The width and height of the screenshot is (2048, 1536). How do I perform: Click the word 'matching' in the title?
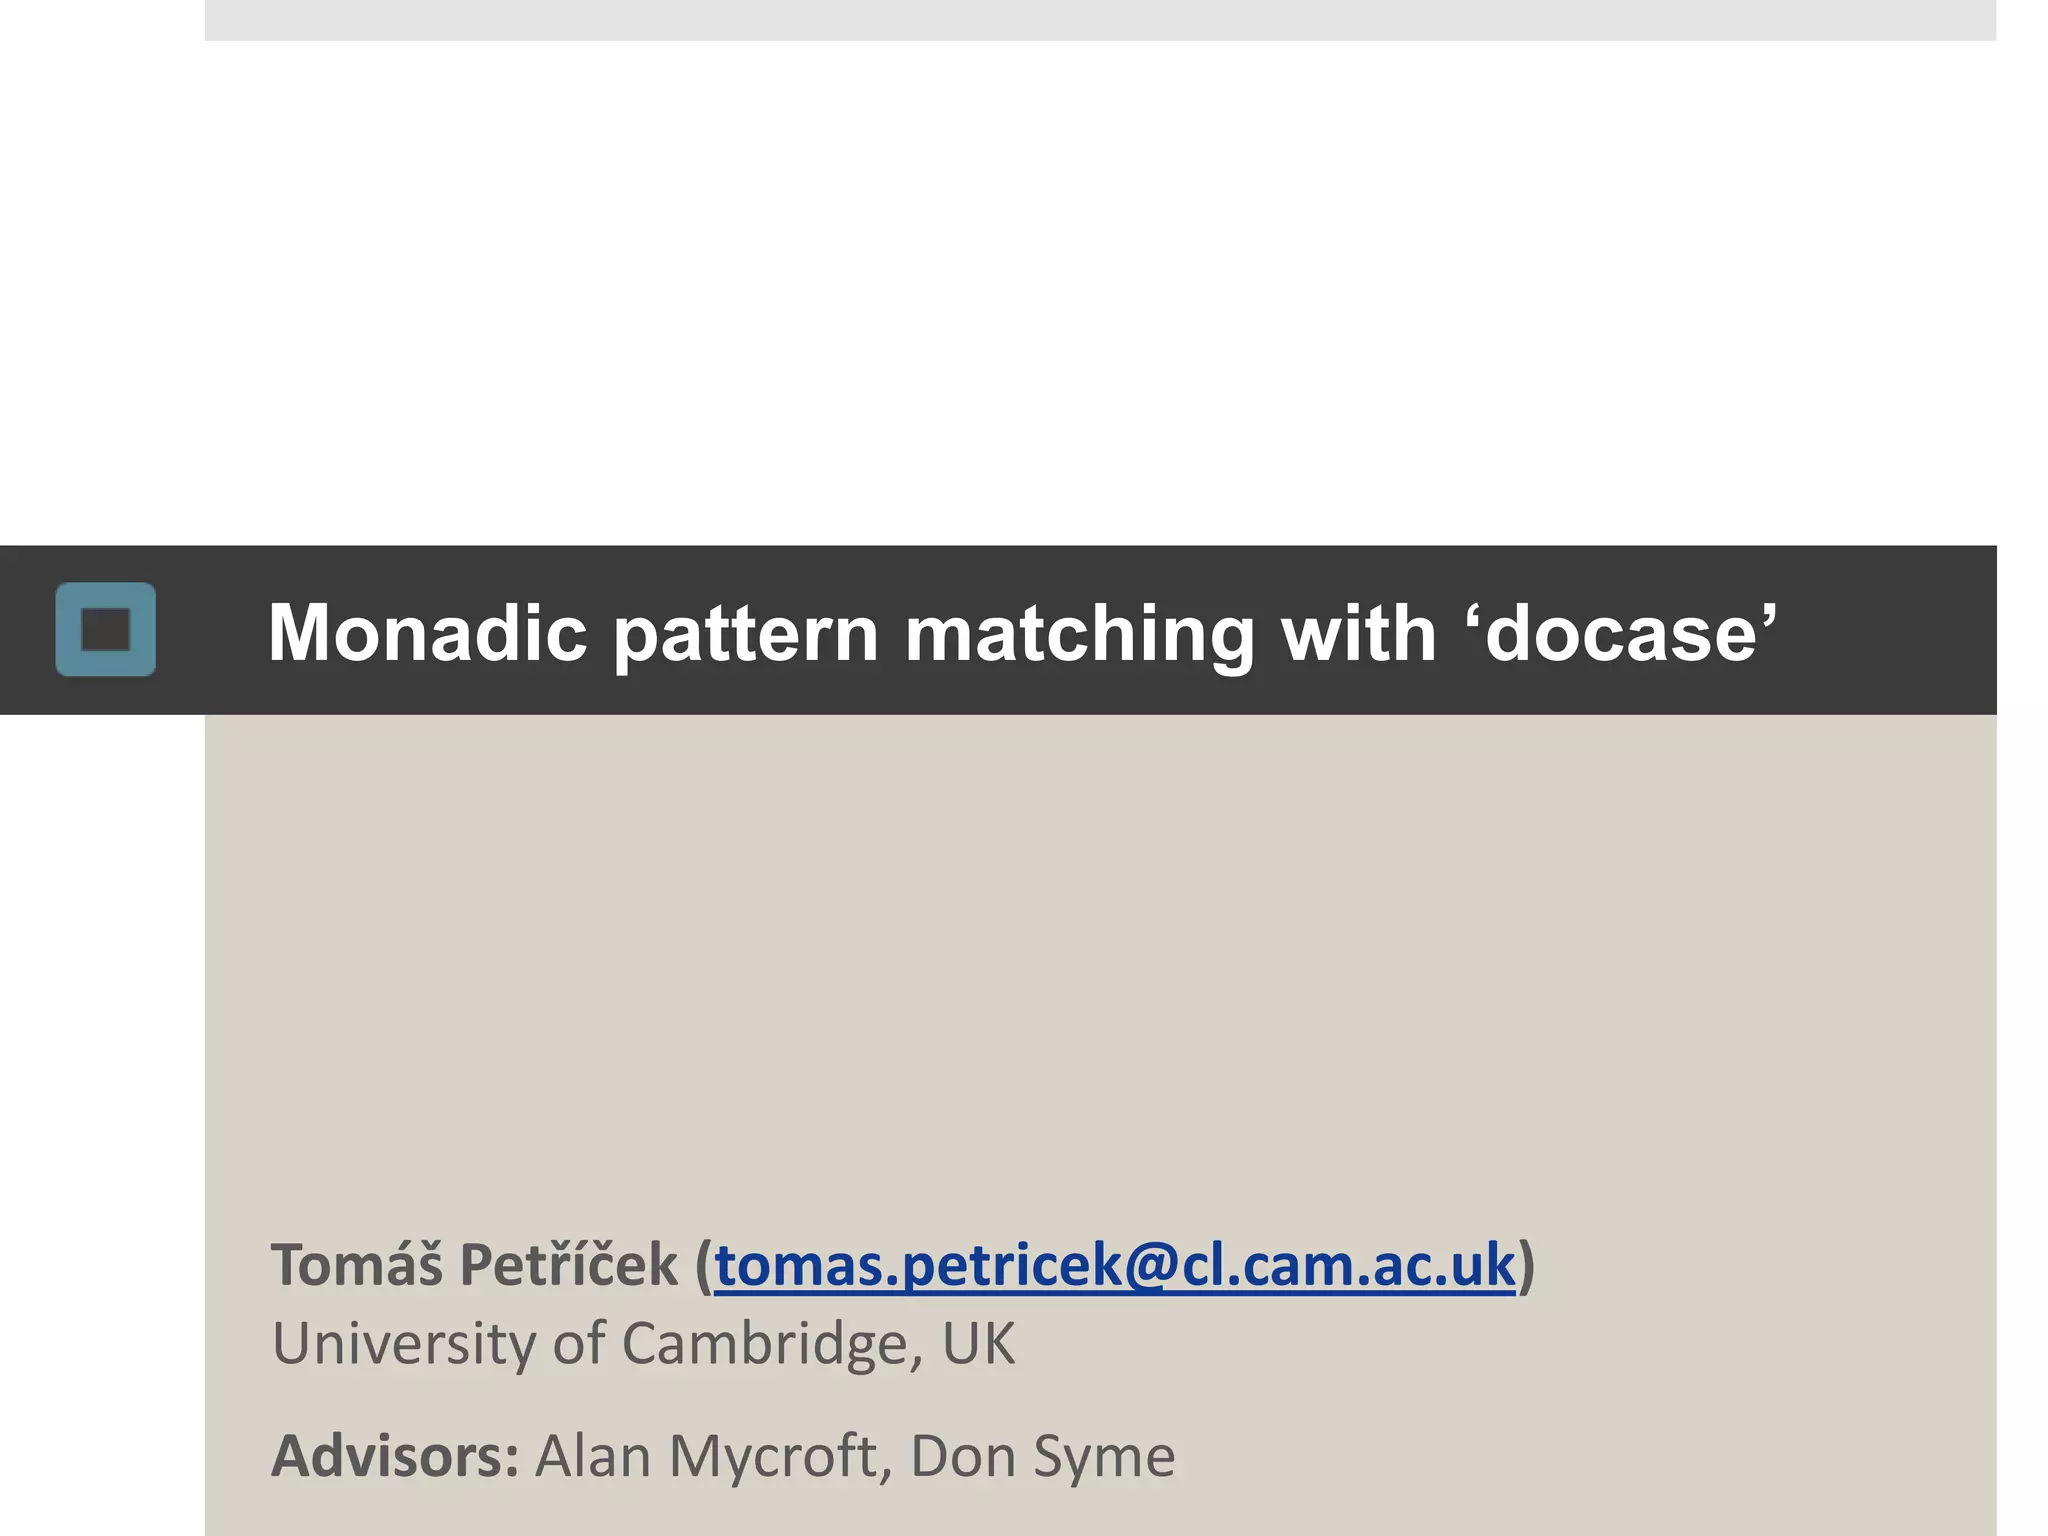[1079, 634]
